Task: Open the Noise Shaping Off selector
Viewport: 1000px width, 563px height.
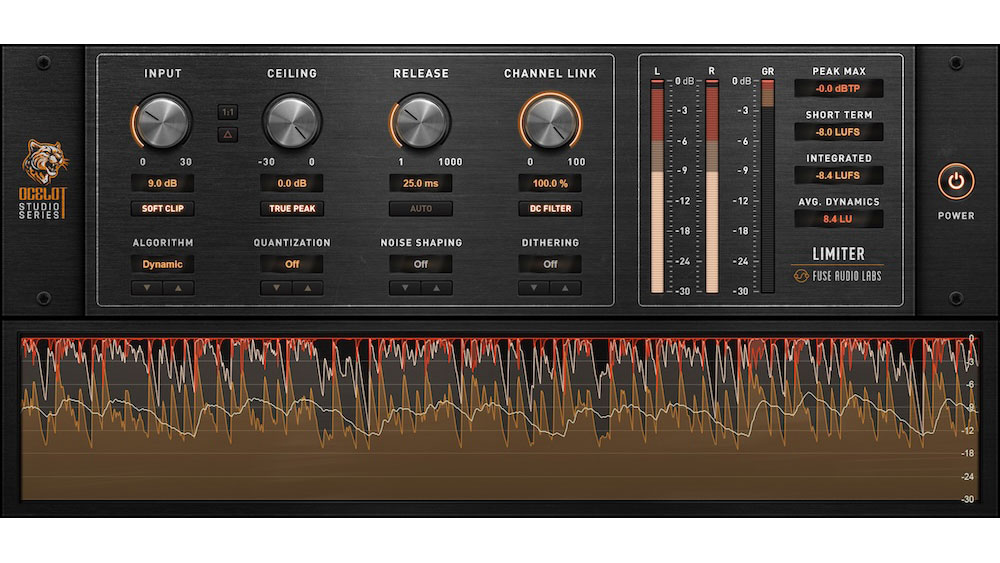Action: [x=421, y=264]
